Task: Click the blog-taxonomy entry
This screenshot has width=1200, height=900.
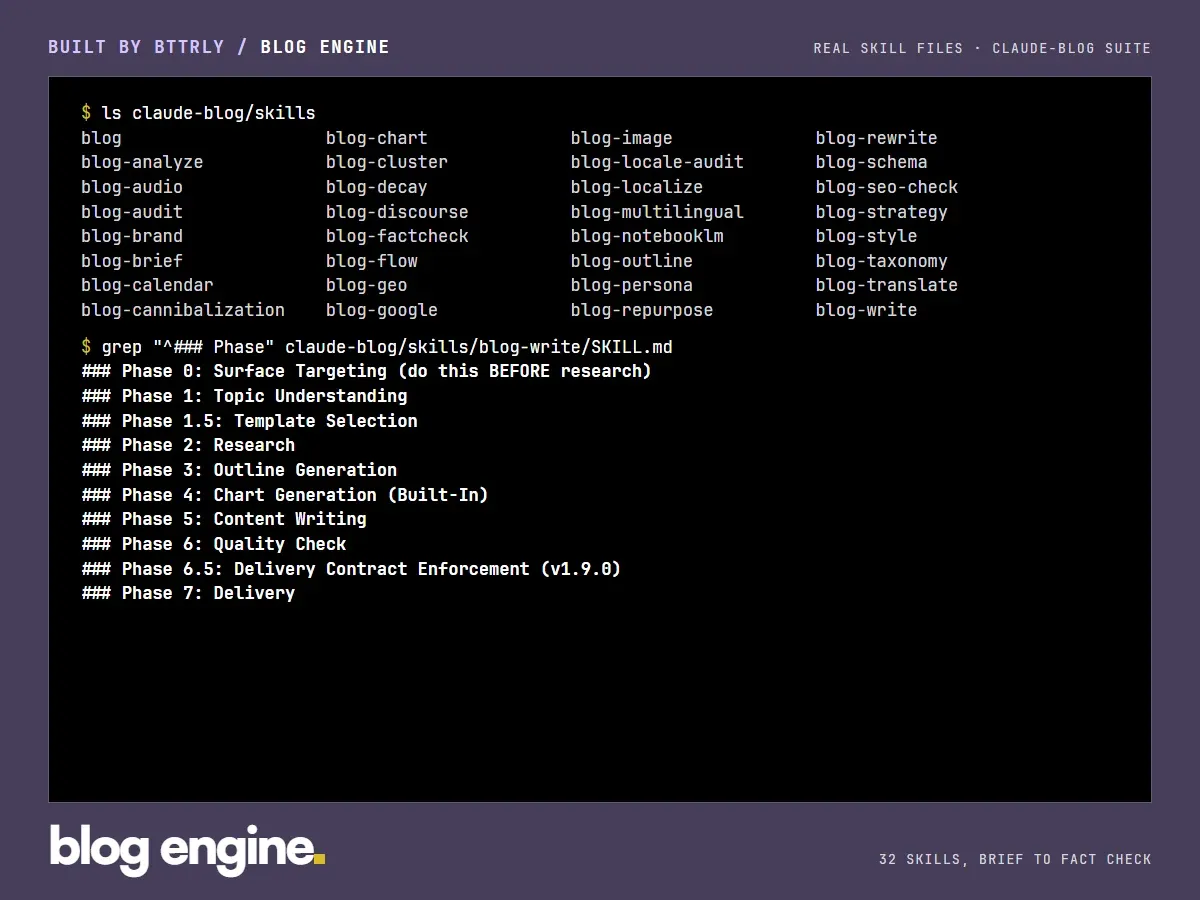Action: click(882, 261)
